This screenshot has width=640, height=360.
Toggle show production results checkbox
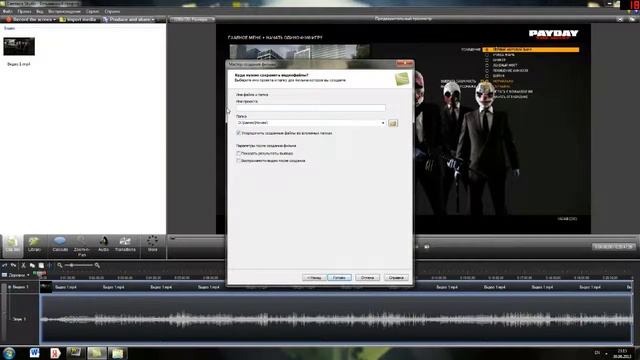(238, 153)
